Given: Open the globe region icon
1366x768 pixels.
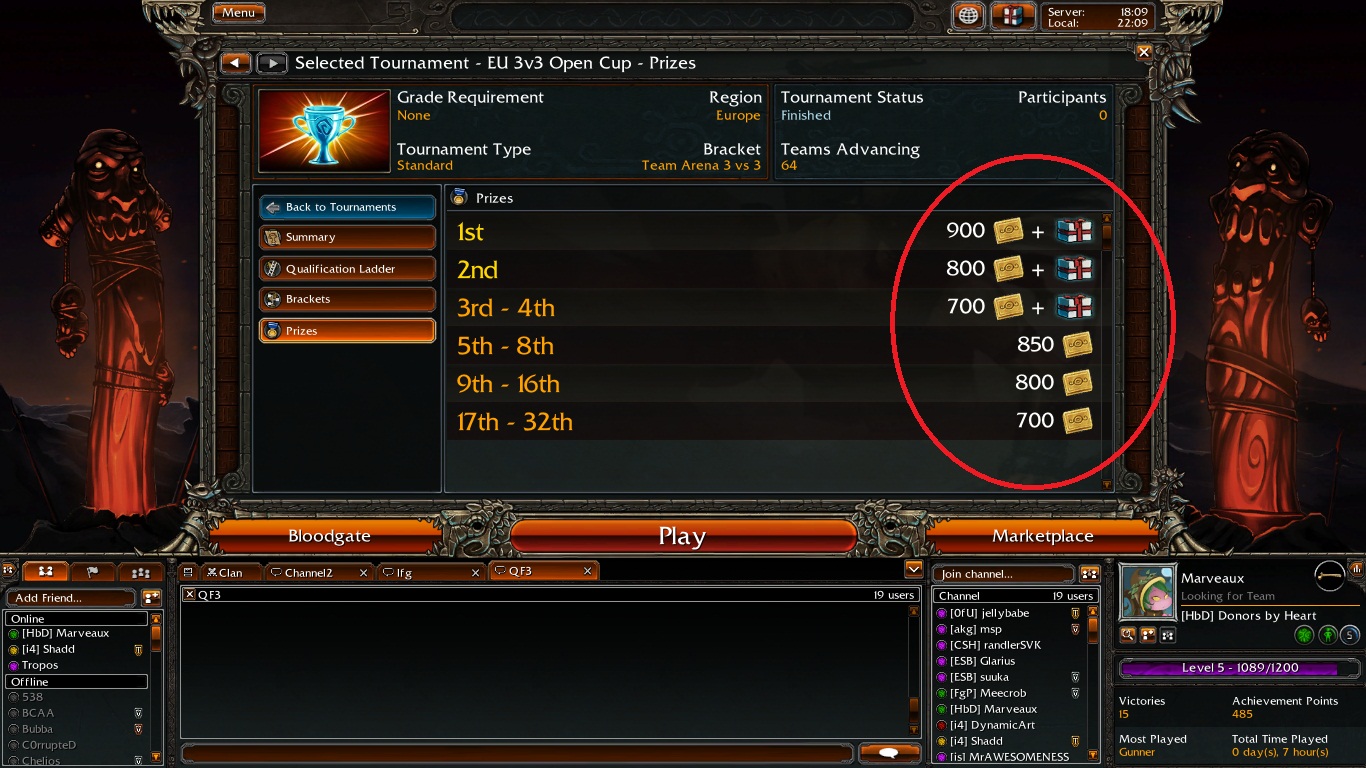Looking at the screenshot, I should click(x=967, y=15).
